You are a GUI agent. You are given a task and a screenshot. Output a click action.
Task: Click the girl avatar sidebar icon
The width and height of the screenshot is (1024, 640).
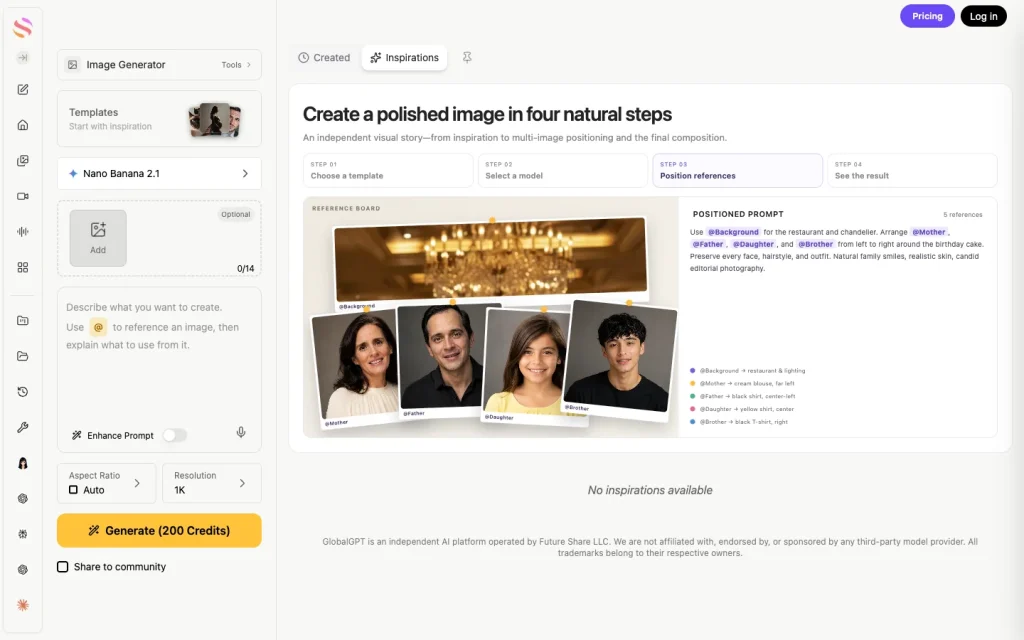click(23, 463)
